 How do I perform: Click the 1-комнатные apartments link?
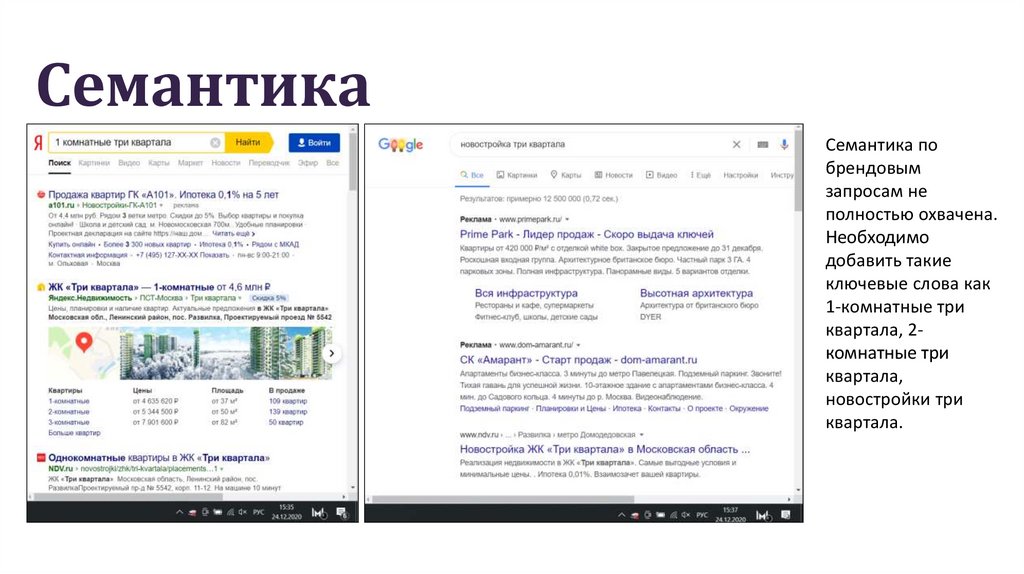point(69,401)
